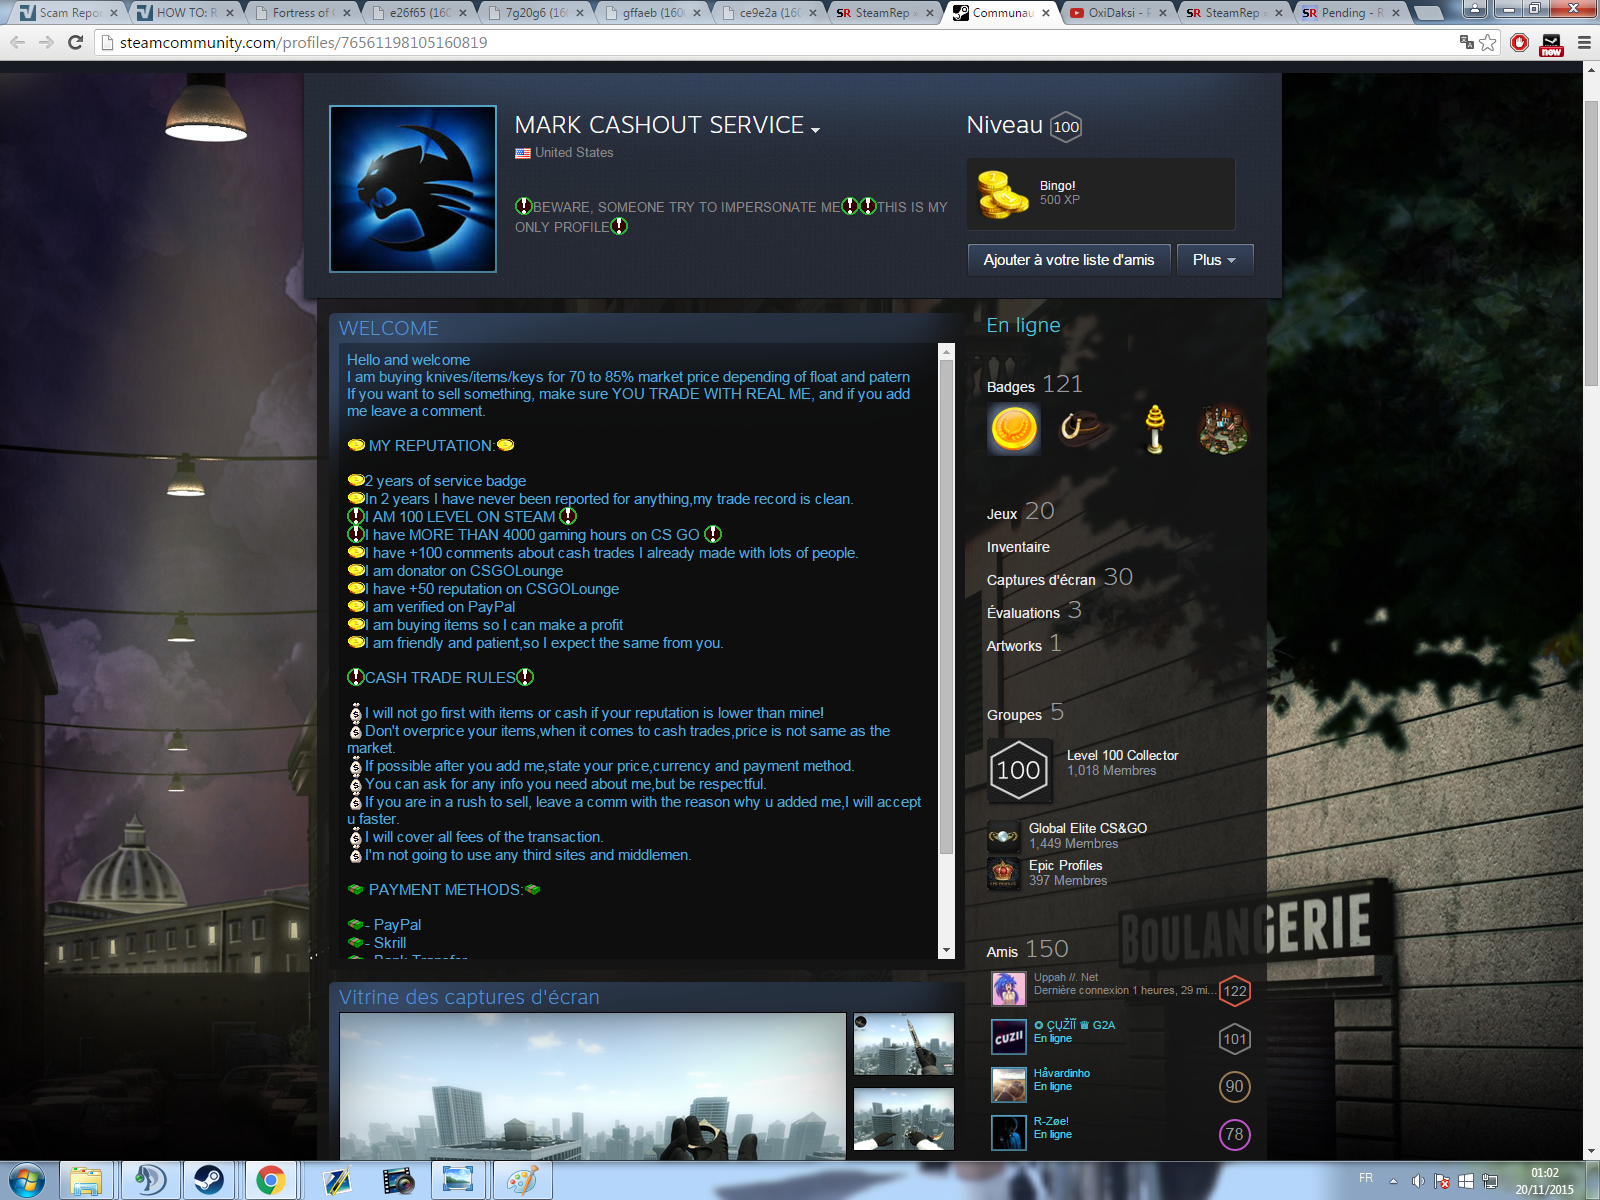Open the Inventaire link
The image size is (1600, 1200).
1018,547
